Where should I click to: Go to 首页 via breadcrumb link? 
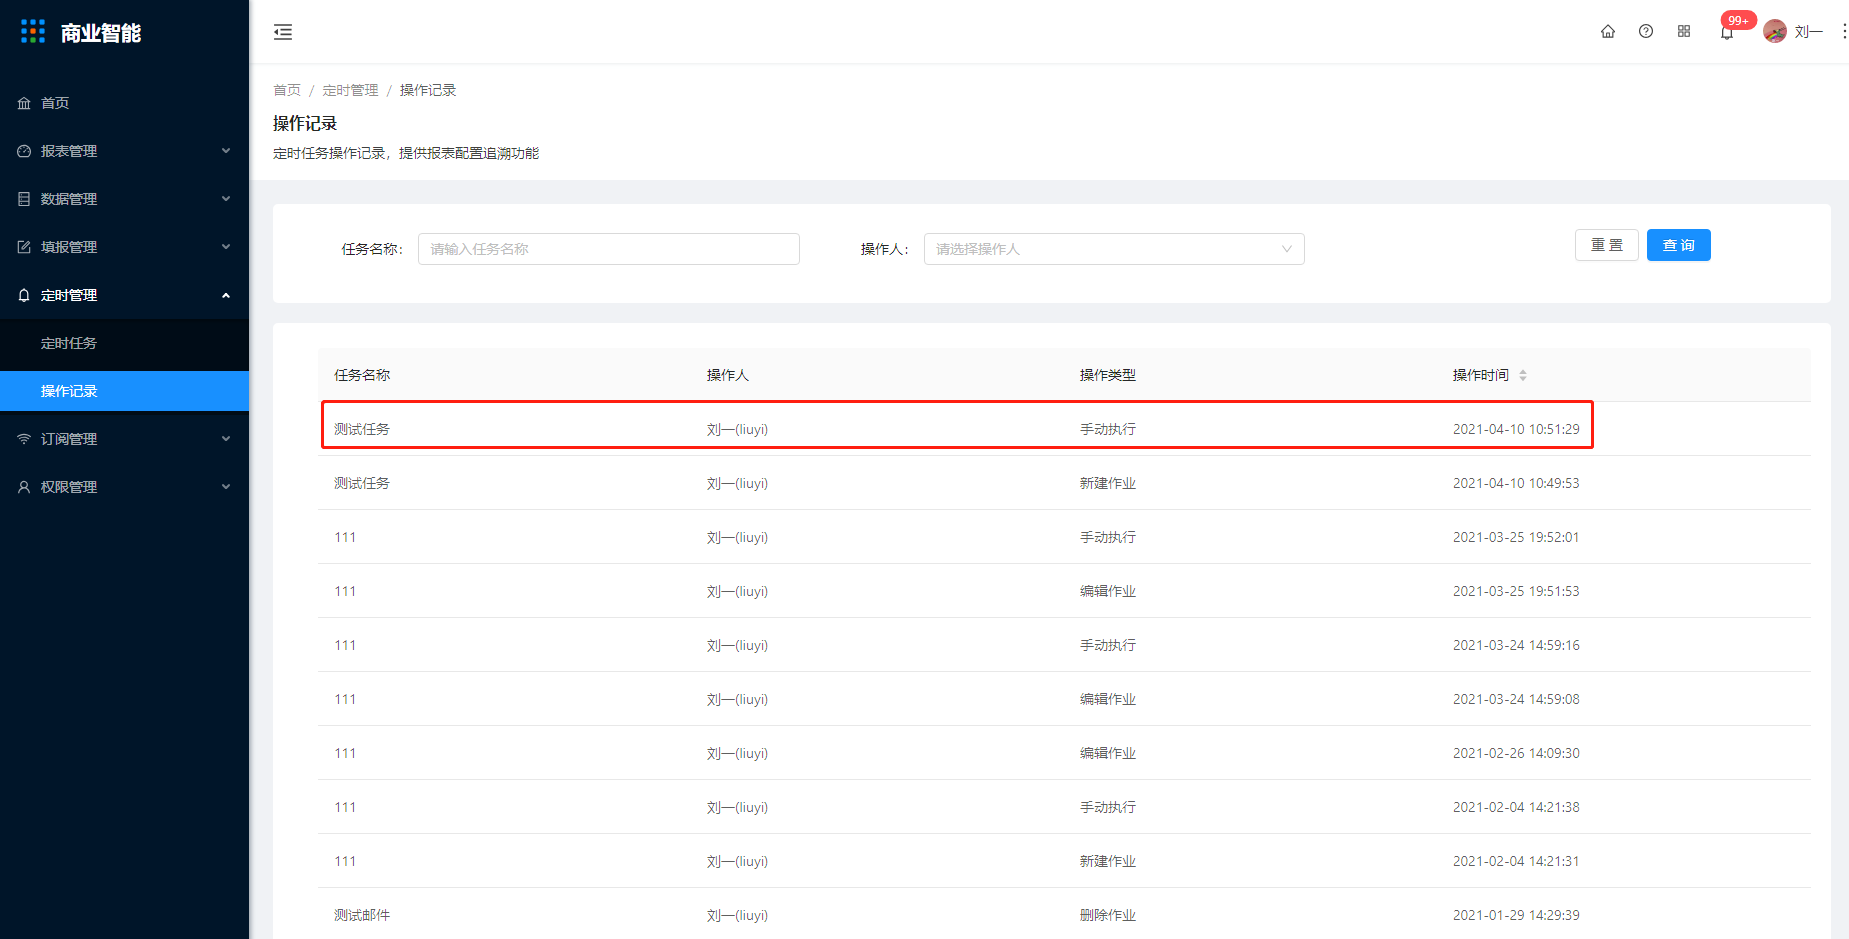tap(287, 90)
